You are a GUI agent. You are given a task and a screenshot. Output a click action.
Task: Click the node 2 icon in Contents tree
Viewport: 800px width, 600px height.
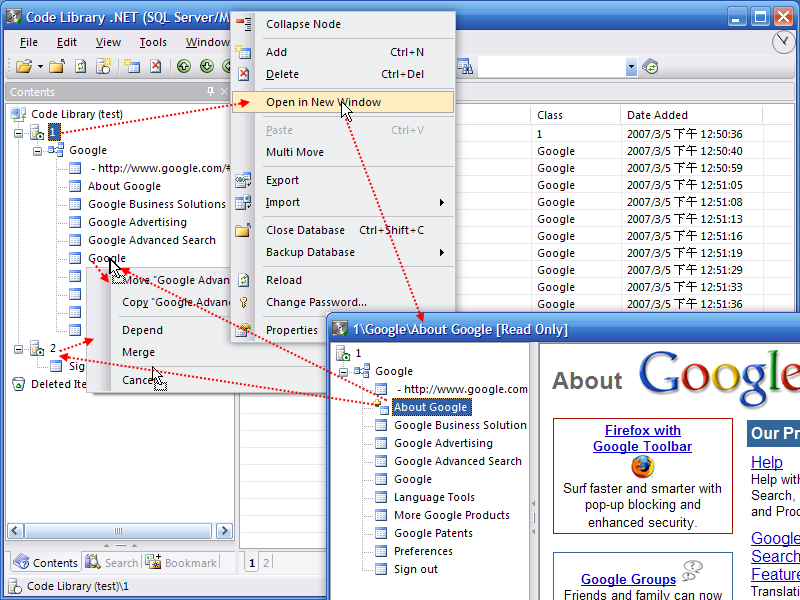(x=37, y=349)
